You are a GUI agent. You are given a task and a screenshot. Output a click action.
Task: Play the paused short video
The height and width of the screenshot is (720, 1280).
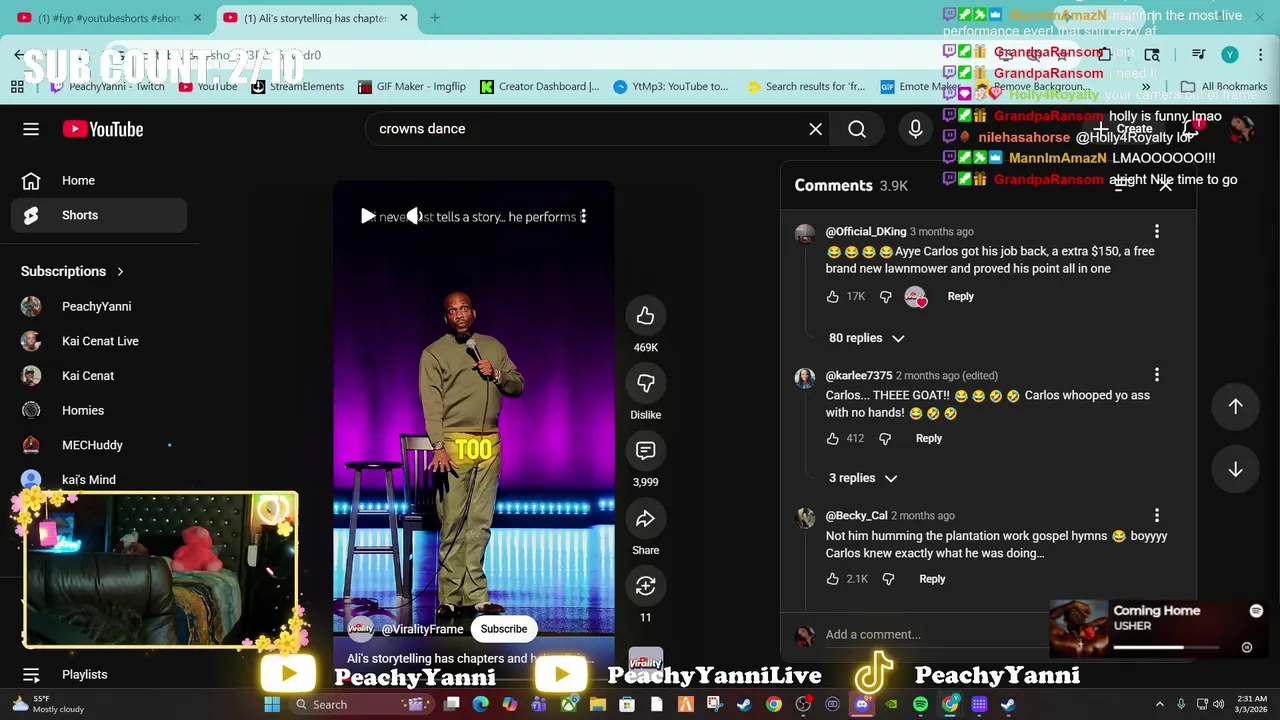tap(367, 216)
